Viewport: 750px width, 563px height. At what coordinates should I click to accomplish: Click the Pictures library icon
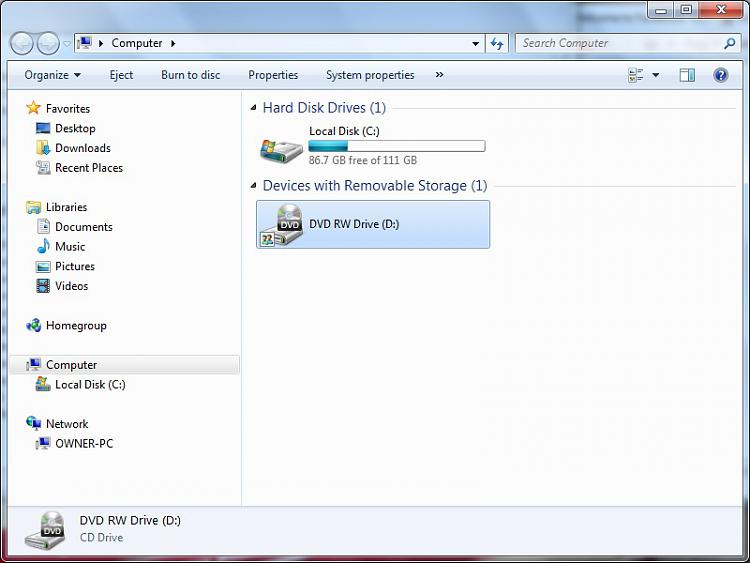(43, 266)
